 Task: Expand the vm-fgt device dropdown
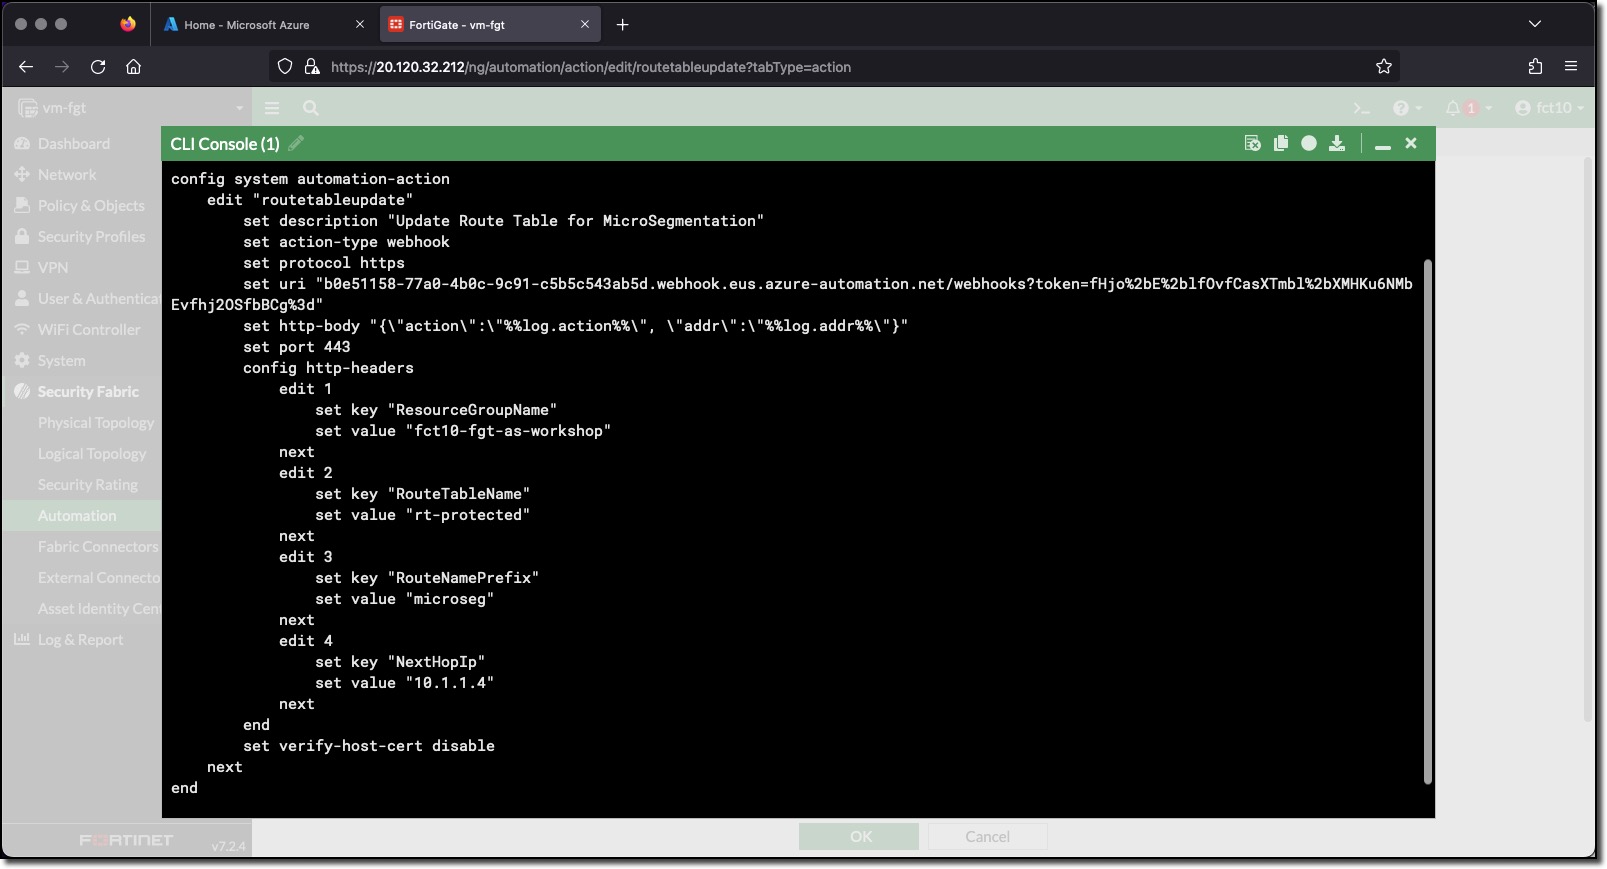131,108
